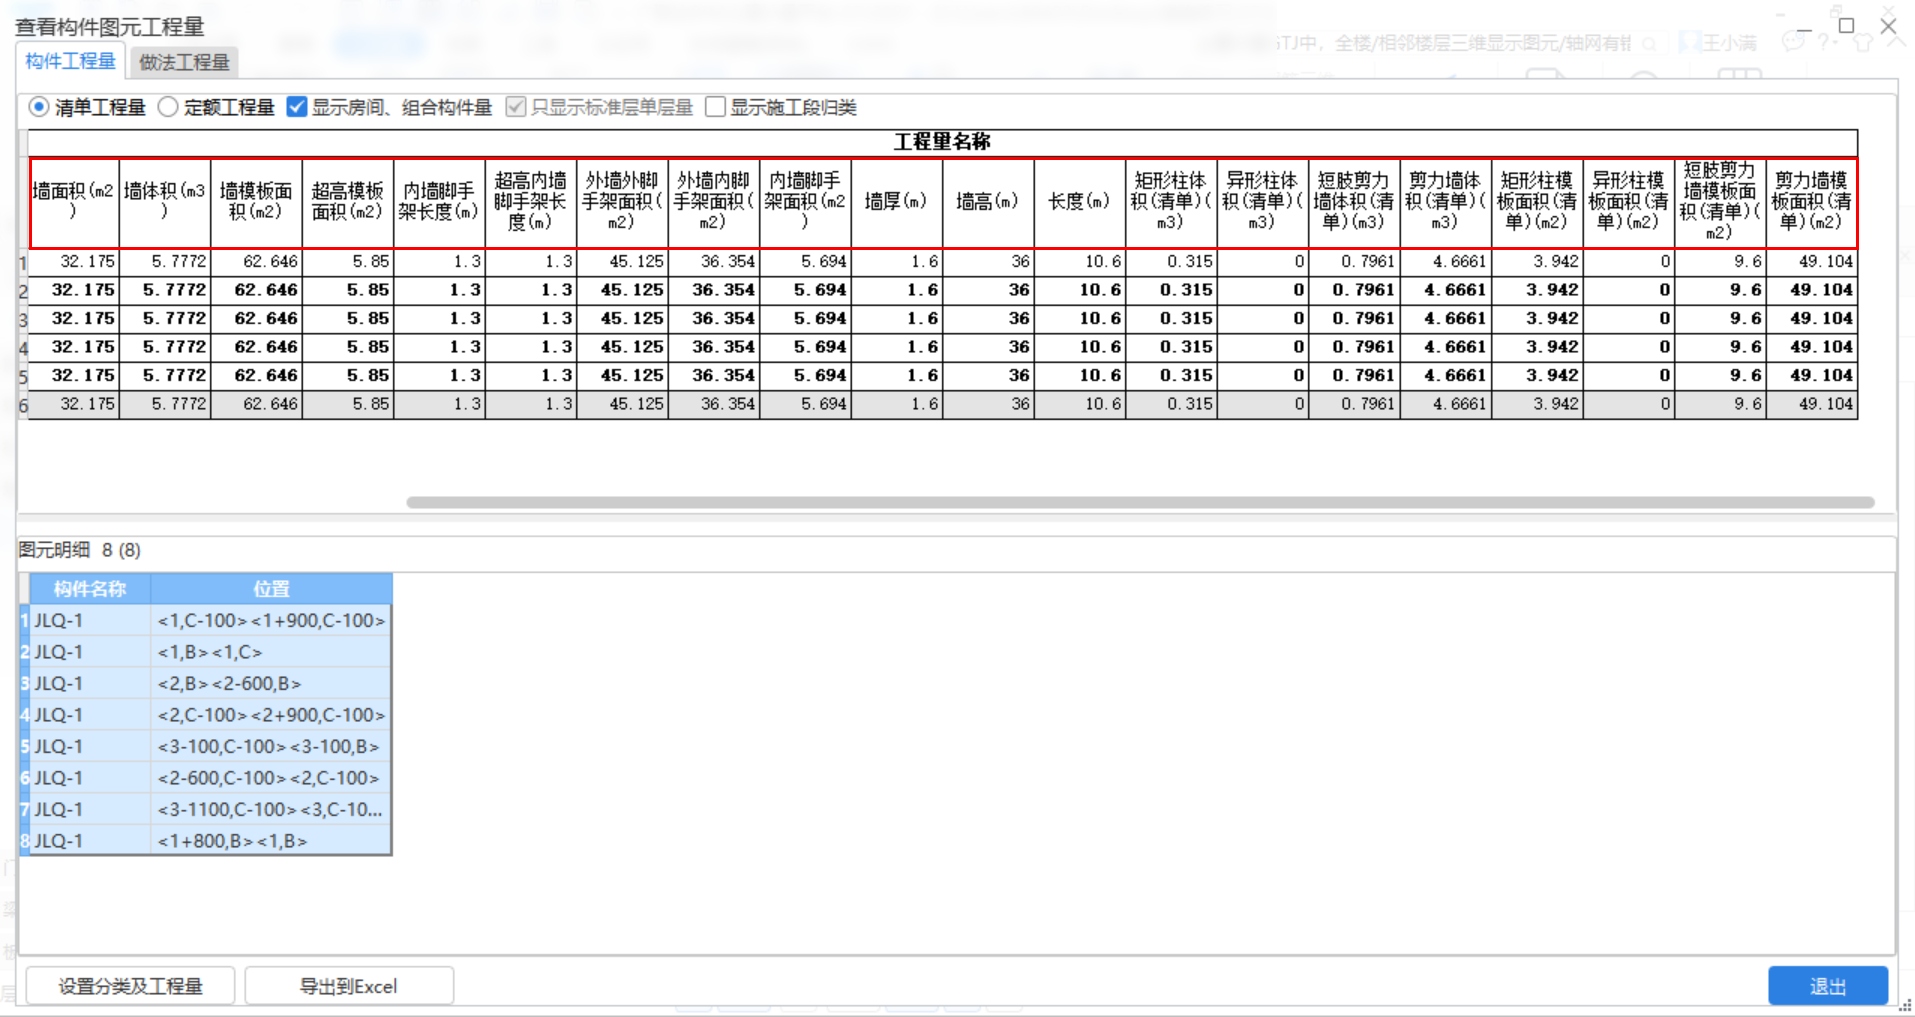The height and width of the screenshot is (1017, 1915).
Task: Select JLQ-1 at <1,B><1,C>
Action: (x=205, y=652)
